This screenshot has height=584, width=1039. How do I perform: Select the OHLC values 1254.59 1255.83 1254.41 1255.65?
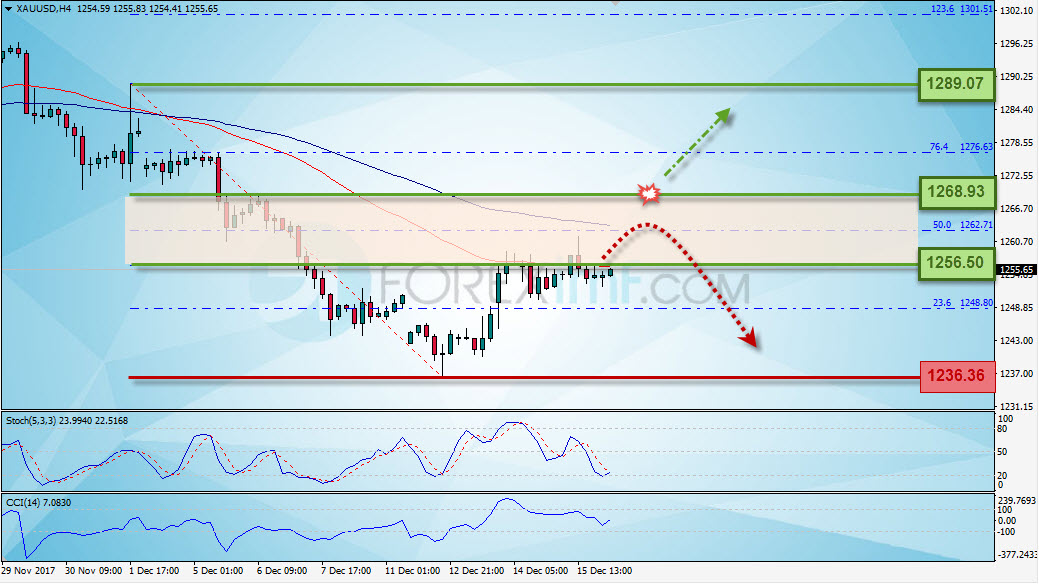tap(147, 9)
